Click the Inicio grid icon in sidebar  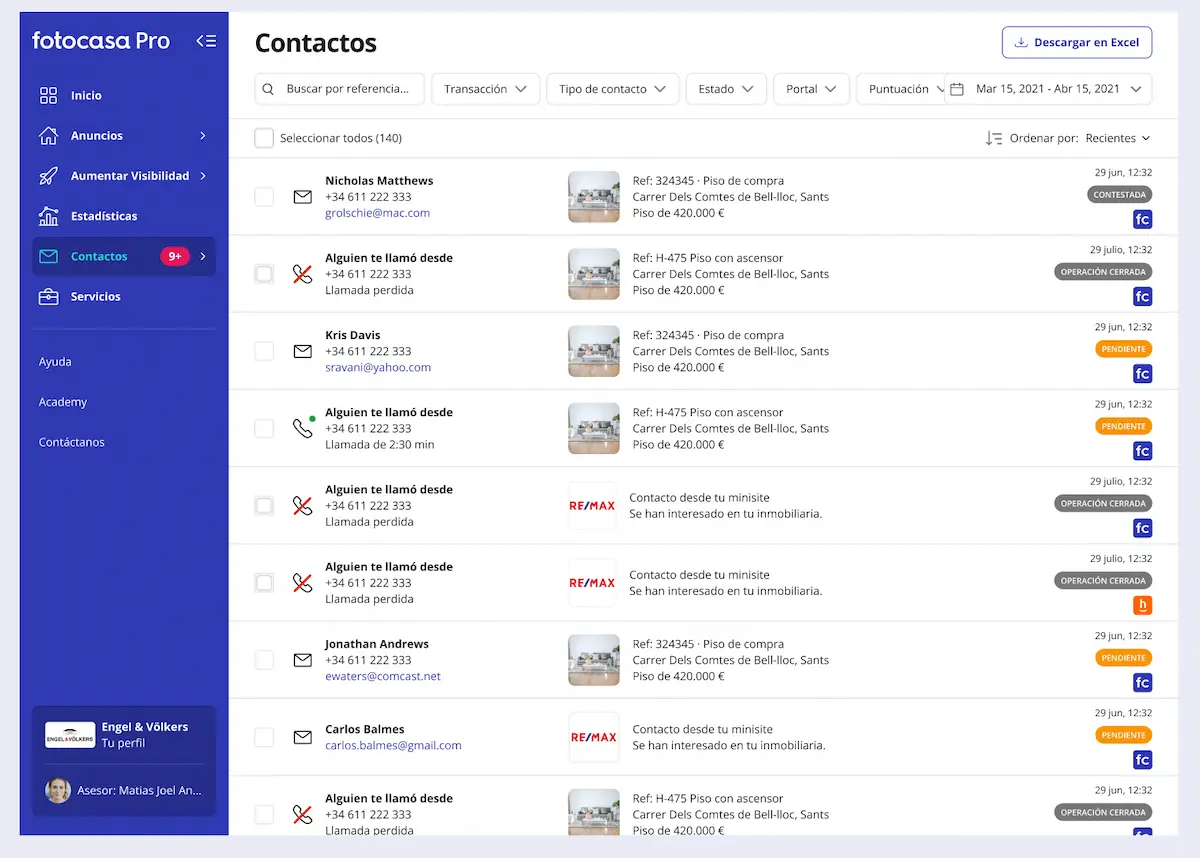[48, 96]
